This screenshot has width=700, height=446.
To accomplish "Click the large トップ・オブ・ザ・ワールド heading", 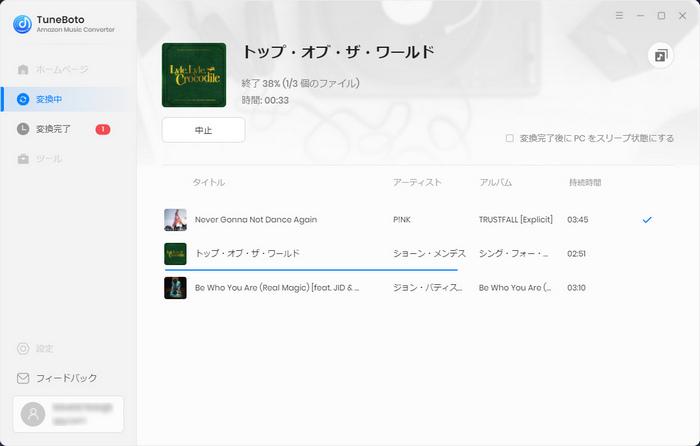I will click(338, 52).
